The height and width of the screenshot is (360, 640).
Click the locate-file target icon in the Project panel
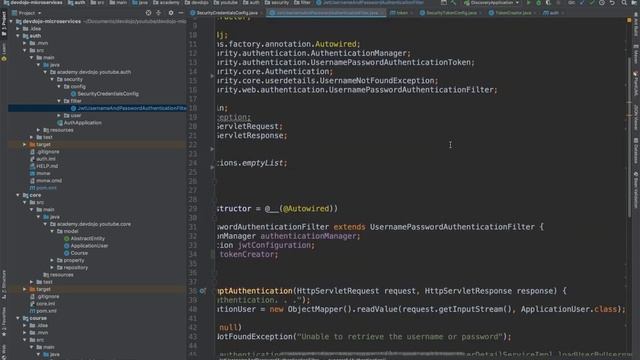pos(148,13)
